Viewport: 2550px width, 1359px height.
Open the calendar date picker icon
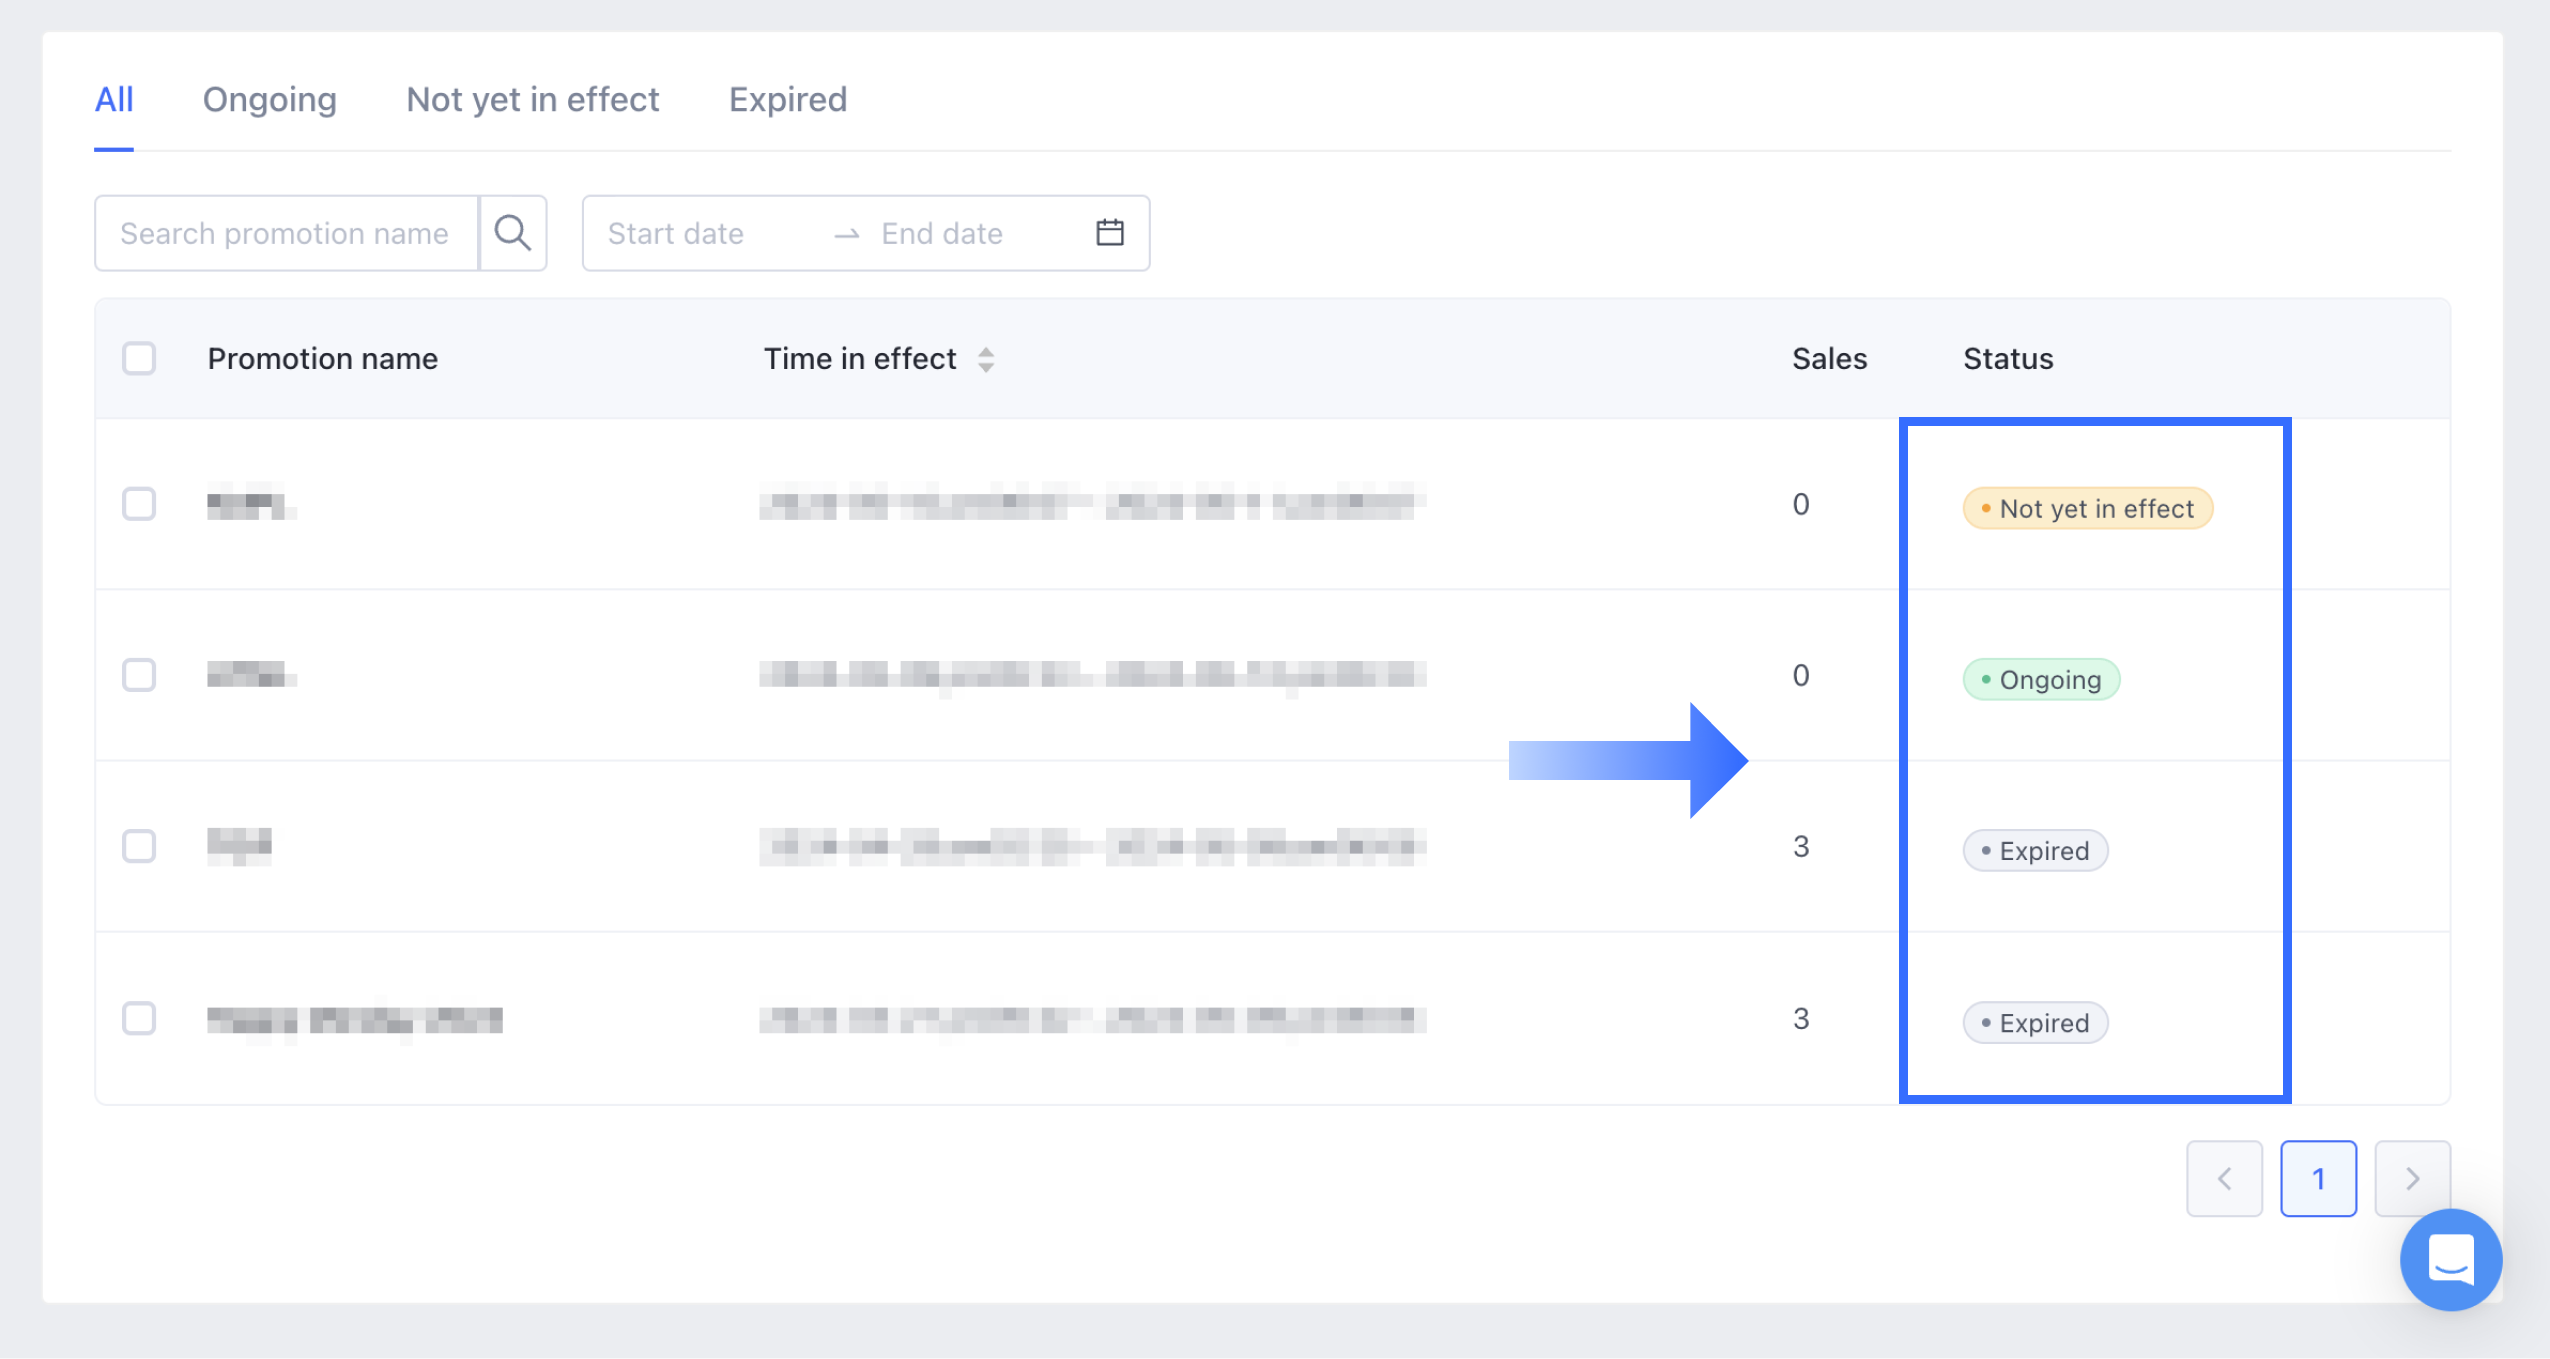coord(1109,233)
